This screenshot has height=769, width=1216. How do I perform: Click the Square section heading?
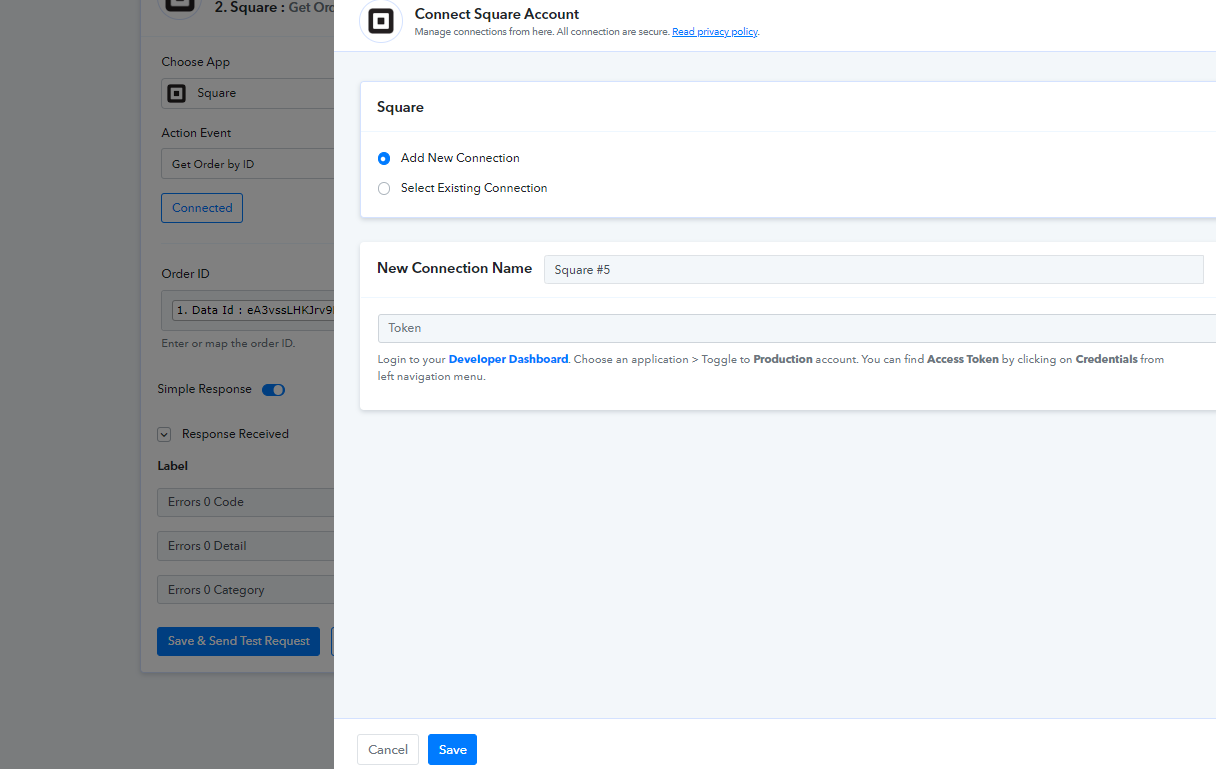click(400, 107)
